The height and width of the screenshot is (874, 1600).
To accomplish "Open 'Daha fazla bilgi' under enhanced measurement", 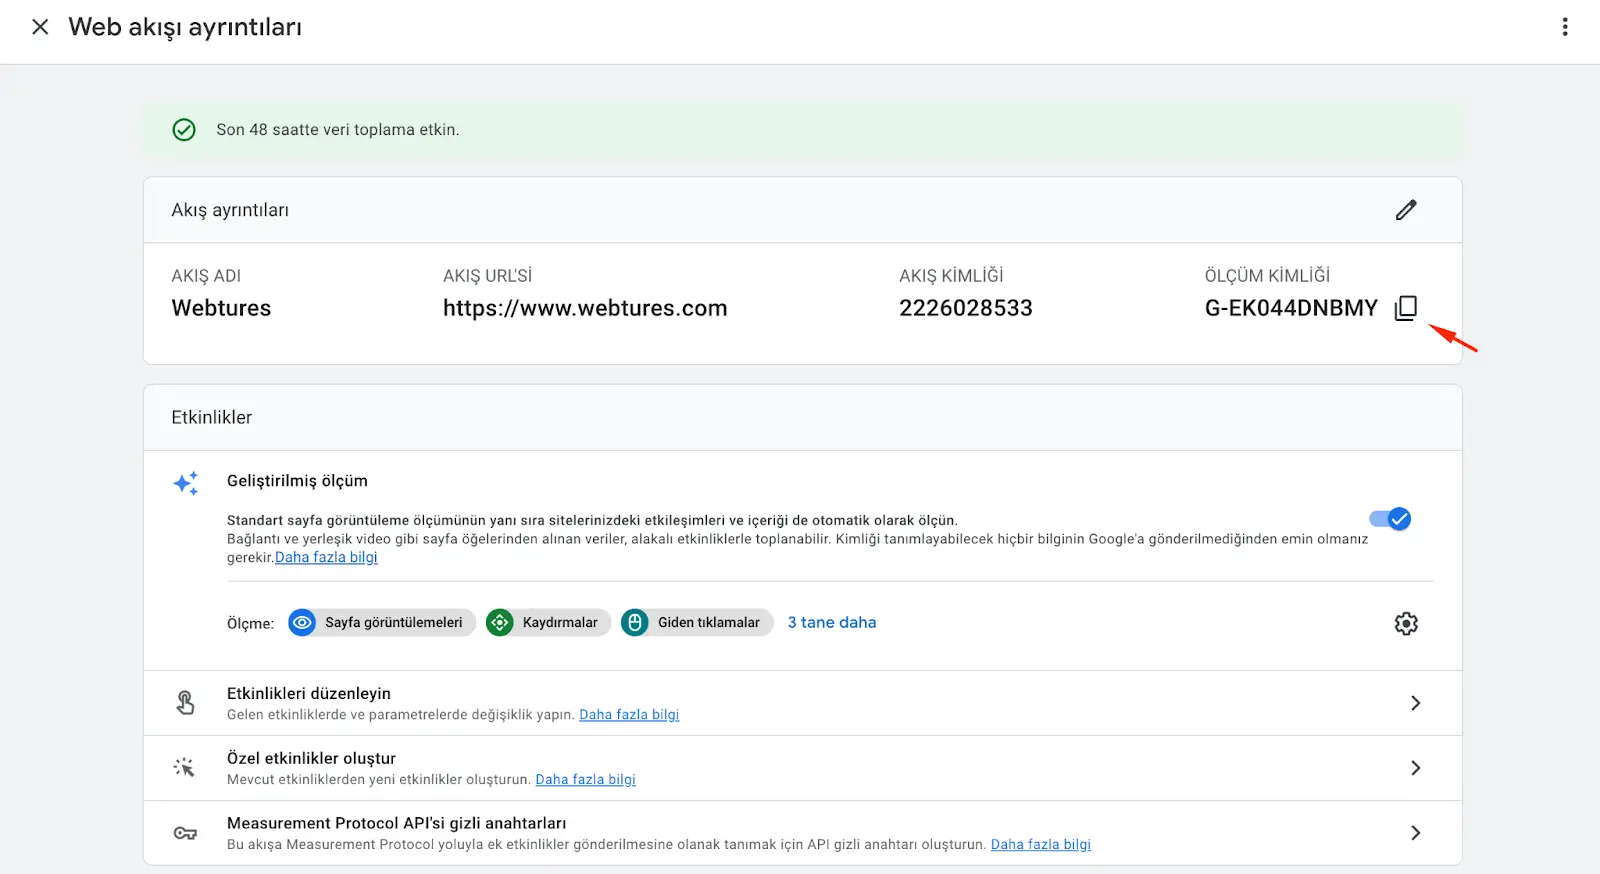I will [326, 557].
